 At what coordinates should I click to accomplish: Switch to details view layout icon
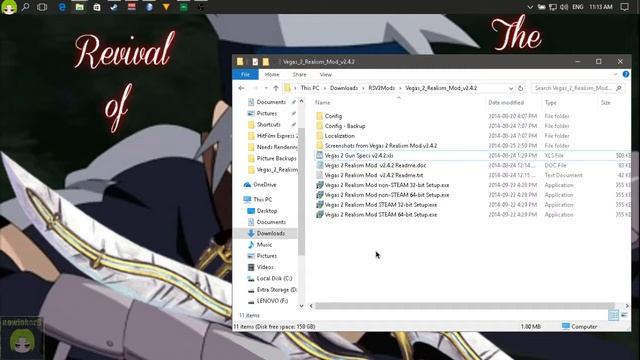tap(613, 315)
